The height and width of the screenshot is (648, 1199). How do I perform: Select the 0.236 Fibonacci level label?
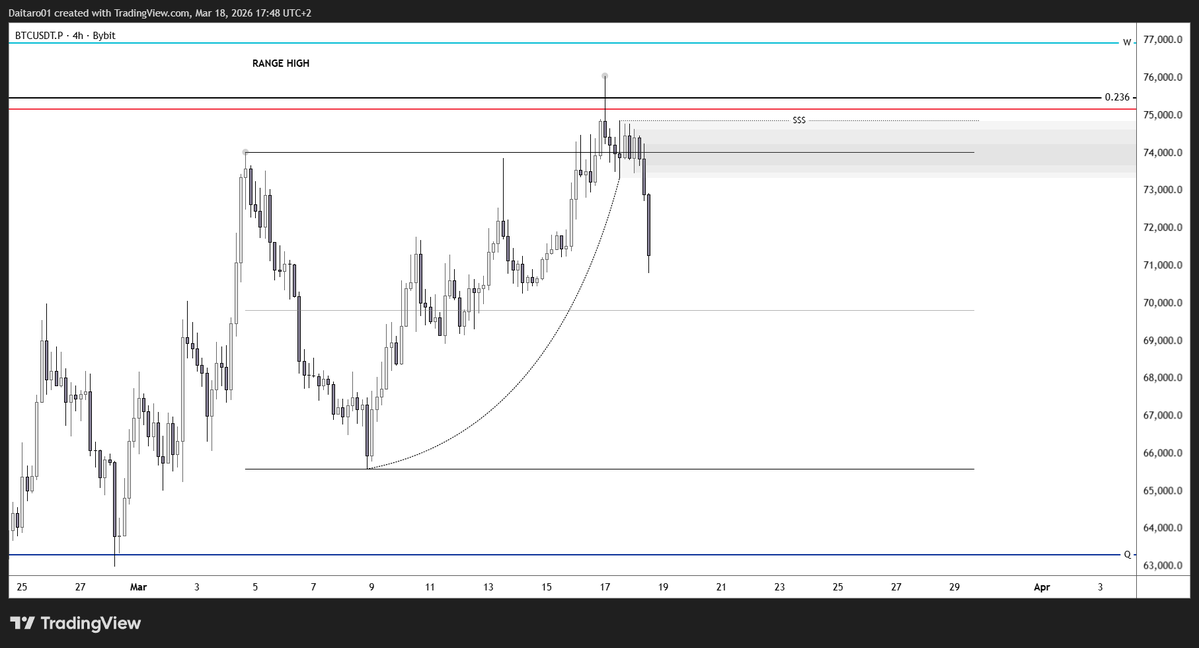[1116, 97]
